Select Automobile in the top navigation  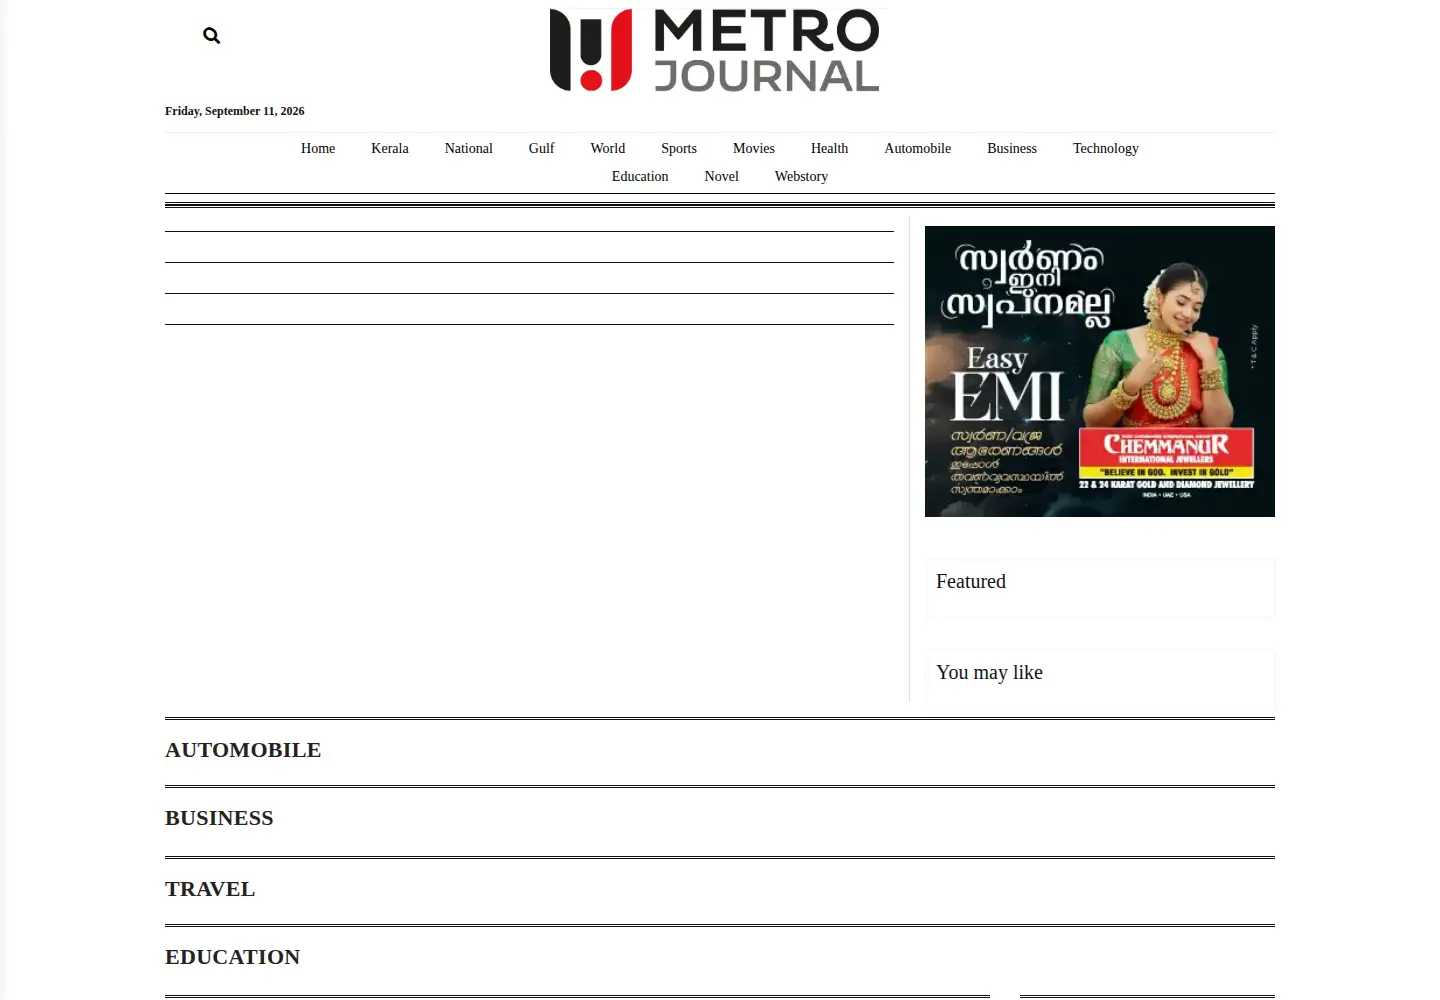coord(918,148)
